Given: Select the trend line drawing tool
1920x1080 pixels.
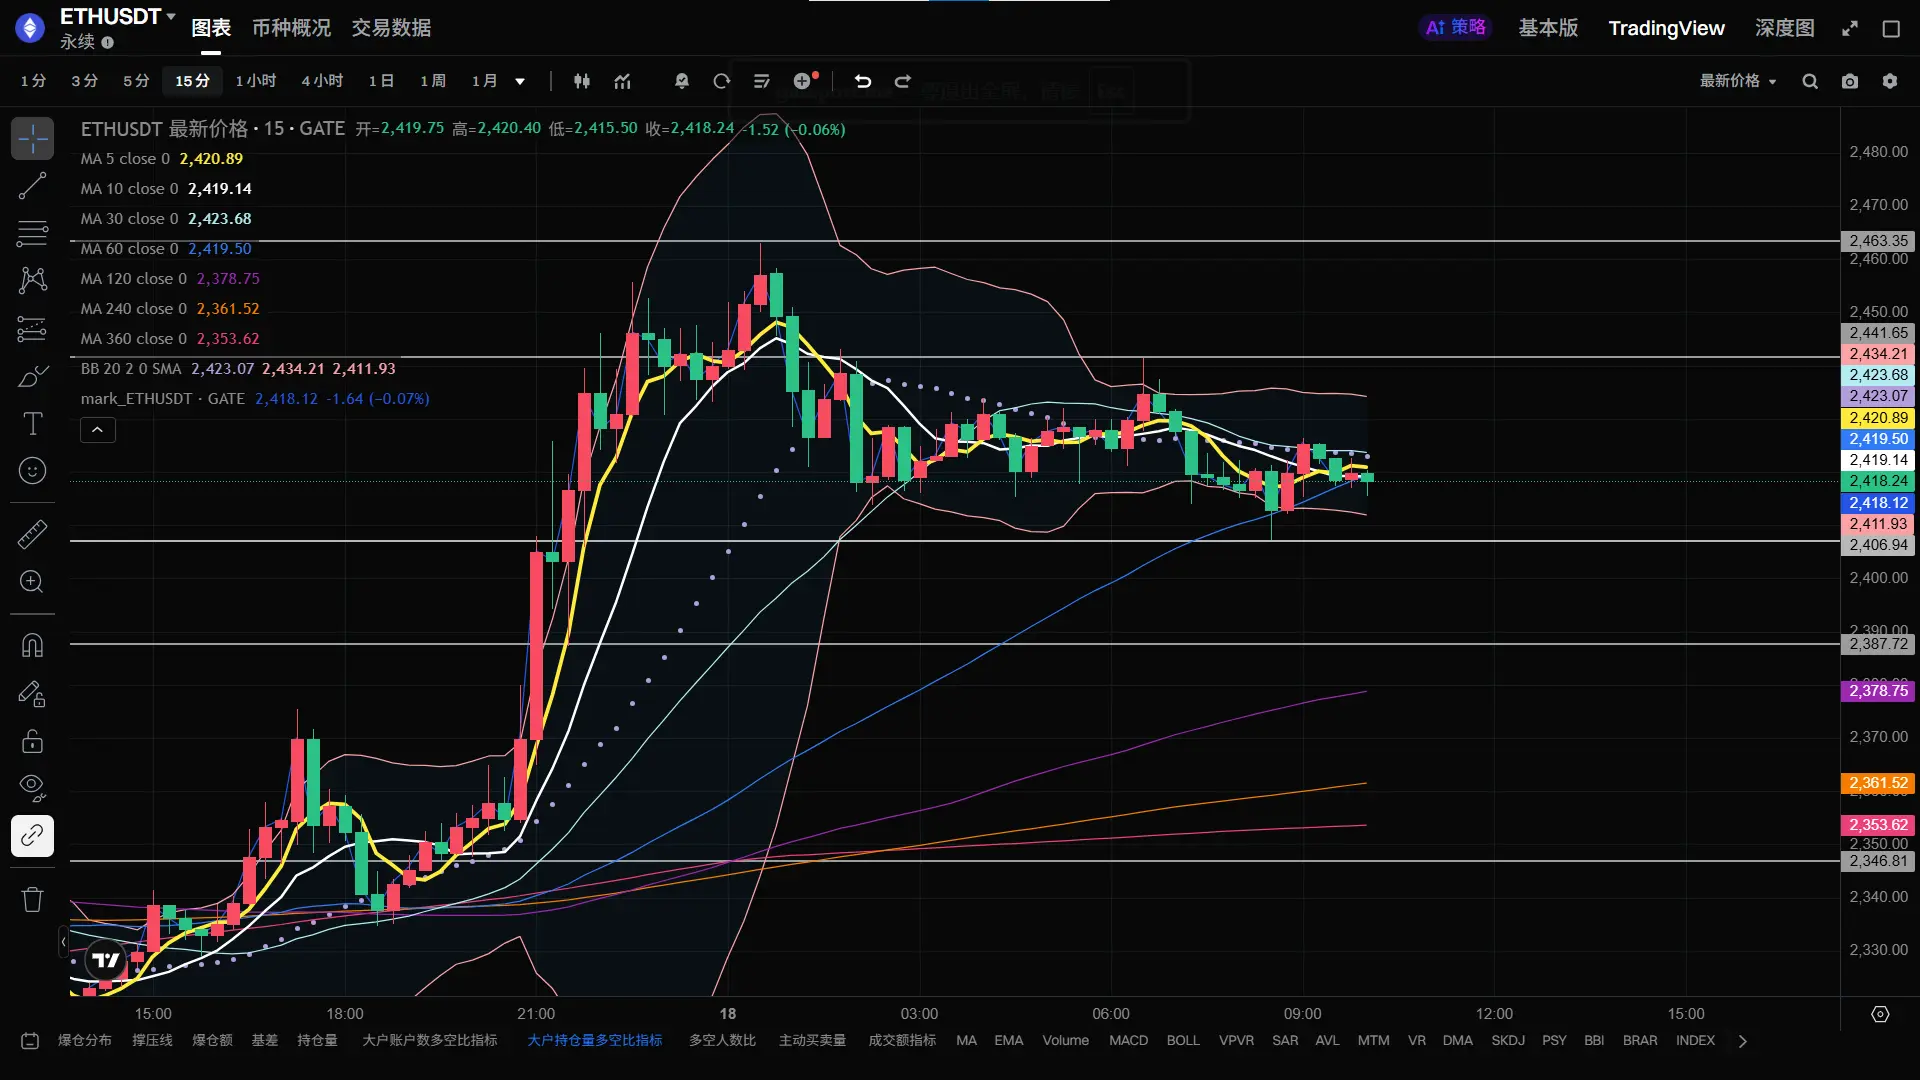Looking at the screenshot, I should 32,186.
